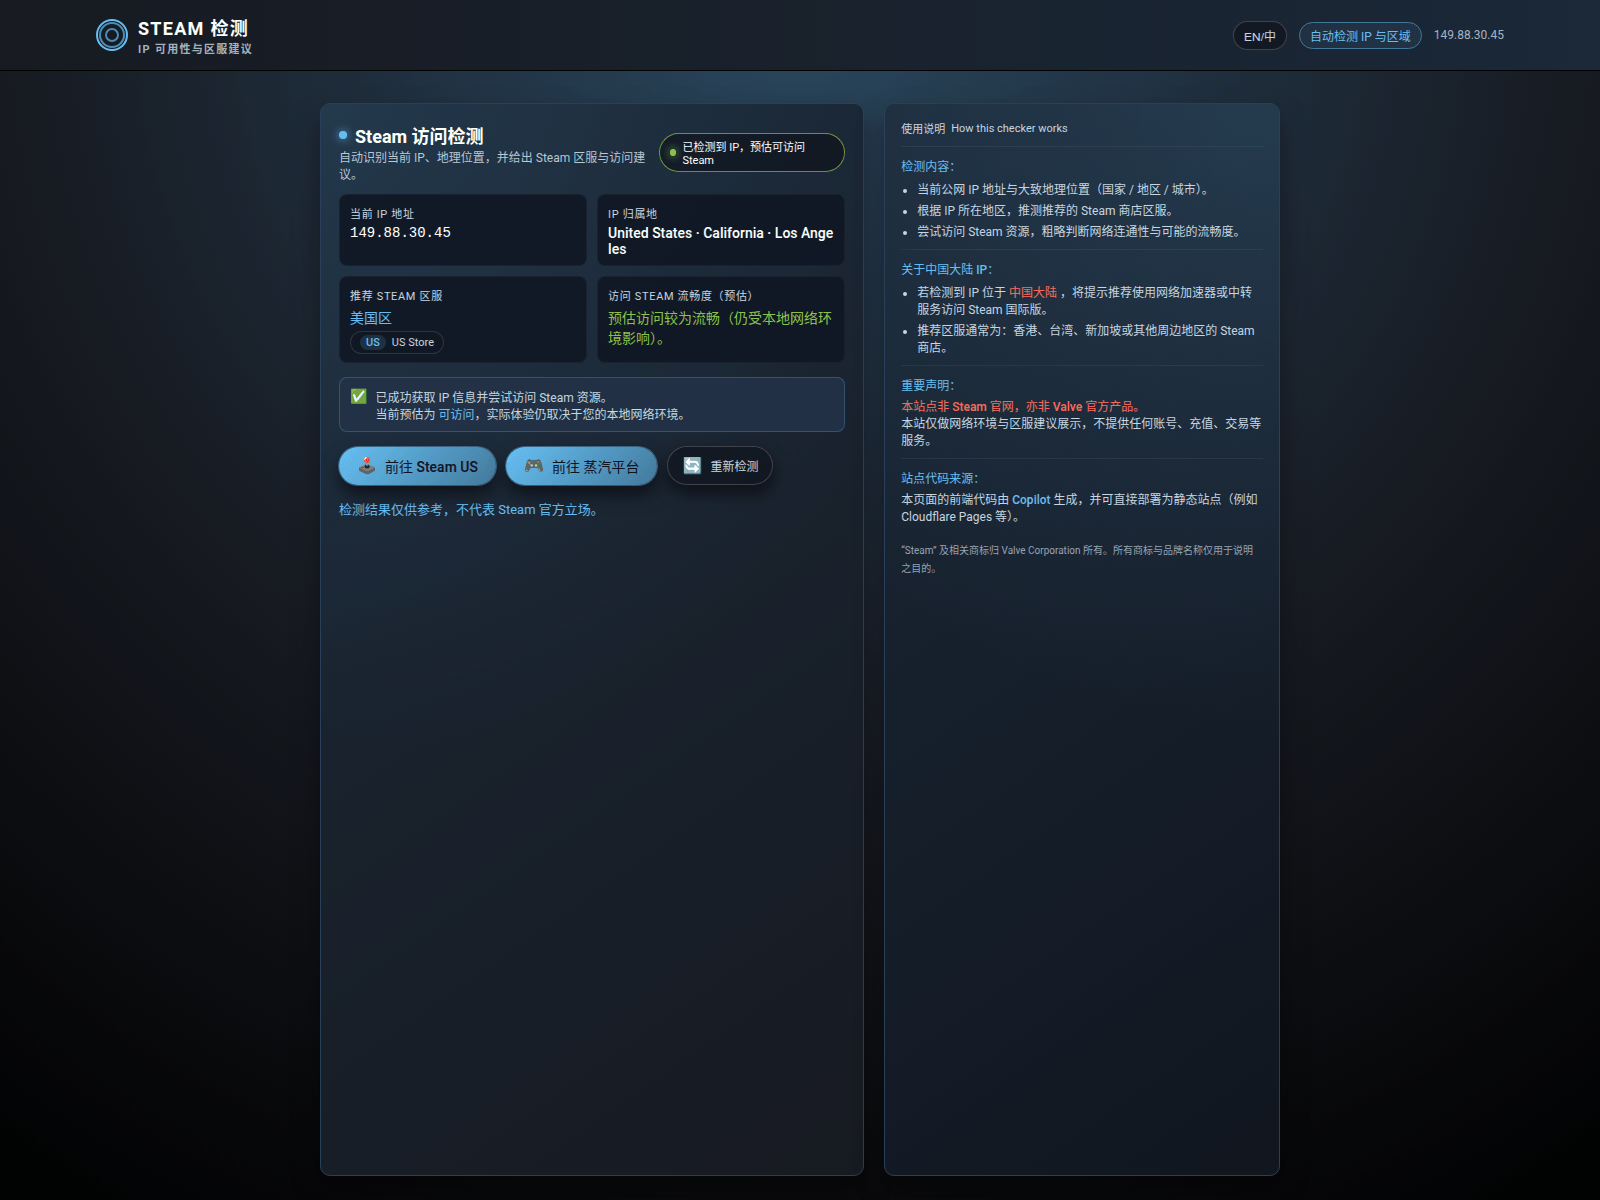The height and width of the screenshot is (1200, 1600).
Task: Click the US Store label next to the US badge
Action: click(412, 342)
